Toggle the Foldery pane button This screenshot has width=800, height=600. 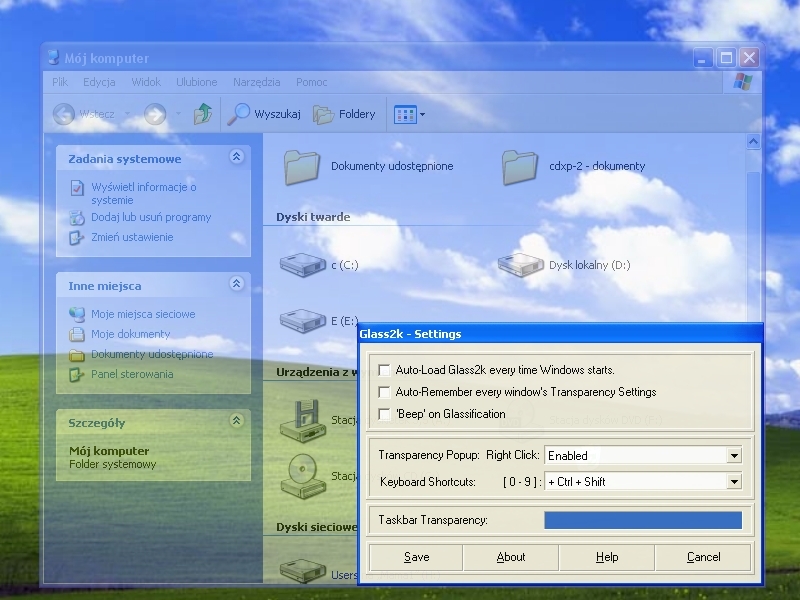[x=344, y=114]
